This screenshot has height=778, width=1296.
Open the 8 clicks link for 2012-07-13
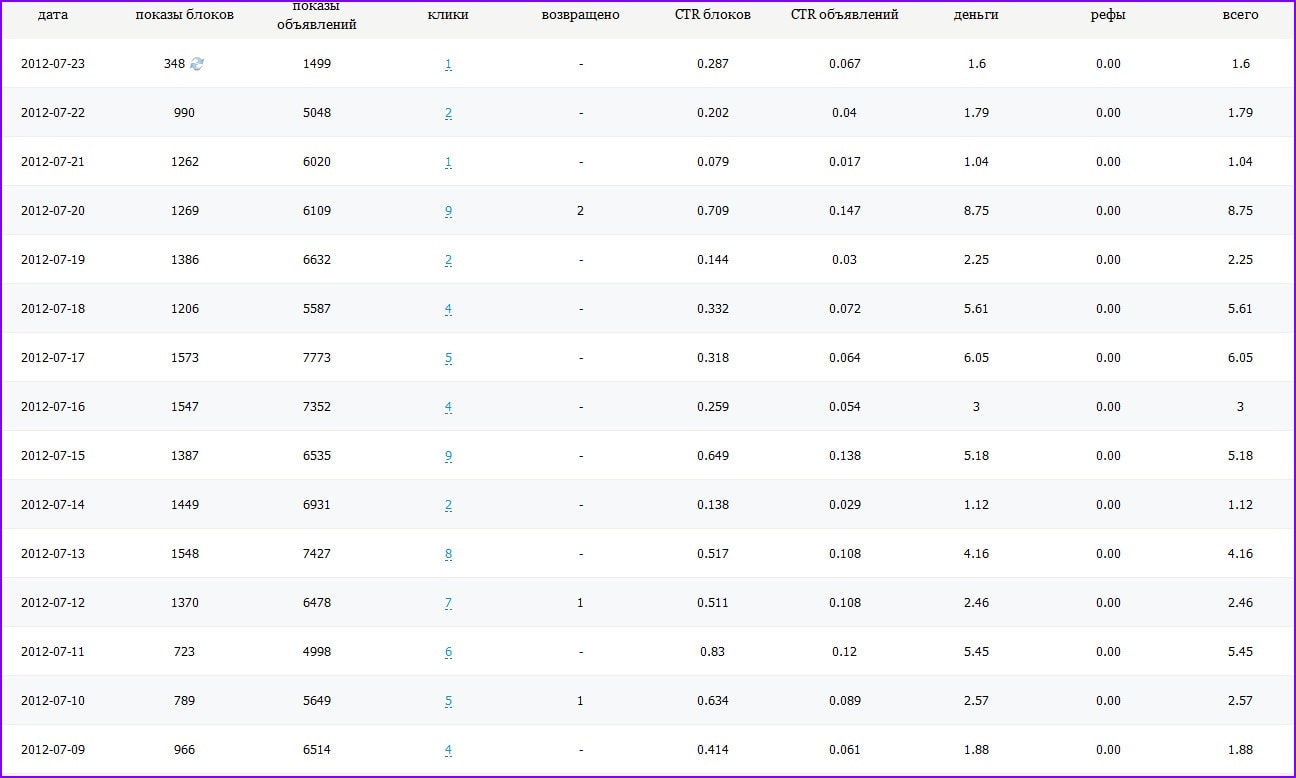point(448,554)
